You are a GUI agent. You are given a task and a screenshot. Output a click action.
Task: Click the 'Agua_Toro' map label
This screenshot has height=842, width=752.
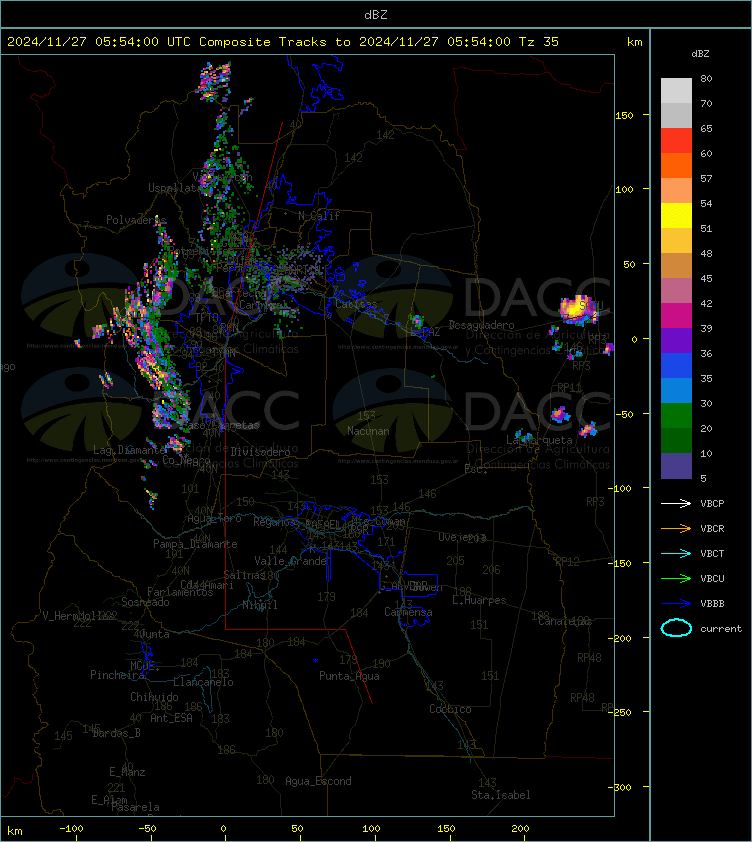coord(214,519)
